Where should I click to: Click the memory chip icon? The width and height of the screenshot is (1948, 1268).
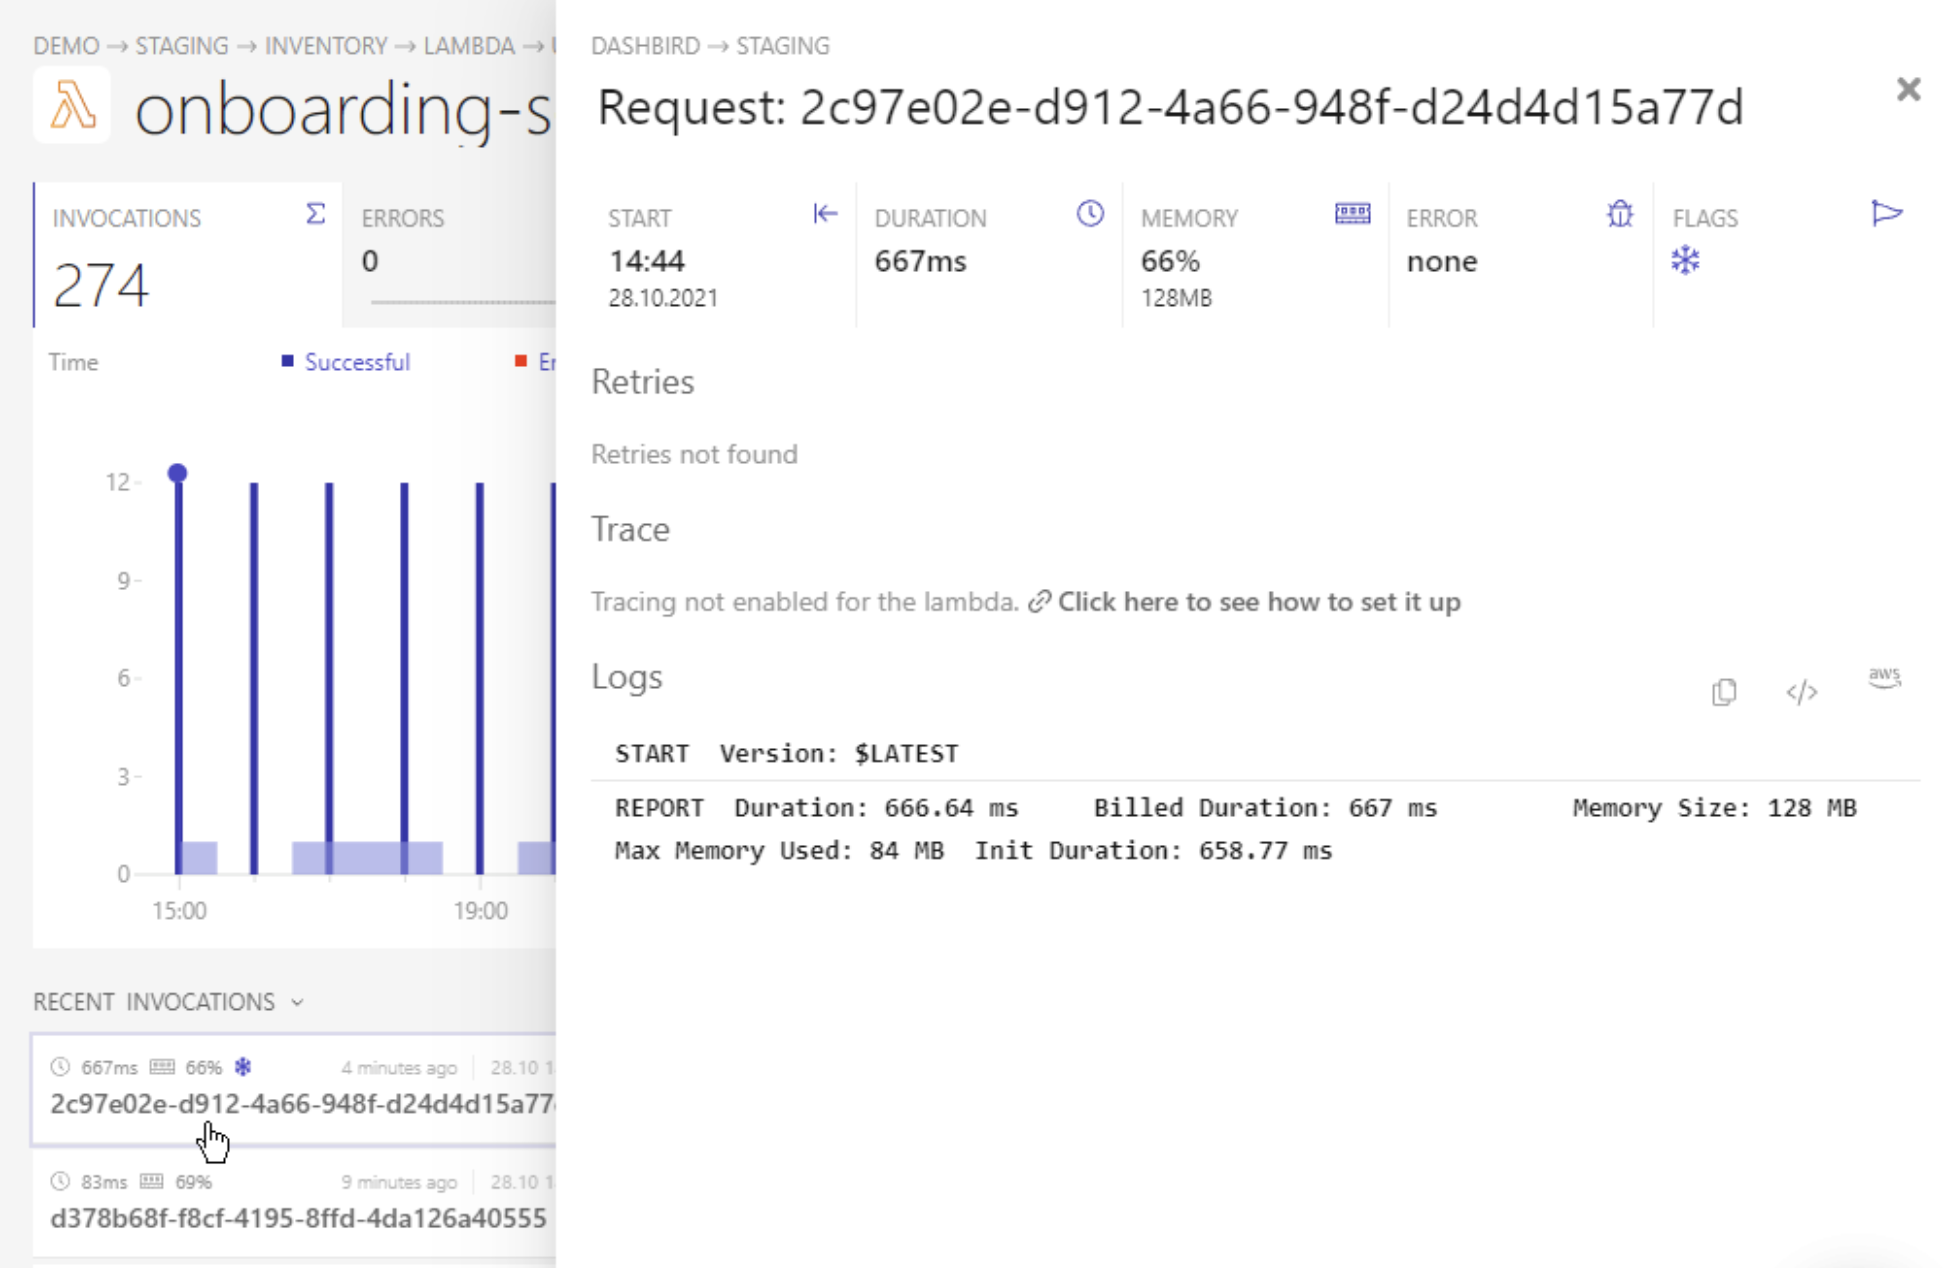[1352, 213]
